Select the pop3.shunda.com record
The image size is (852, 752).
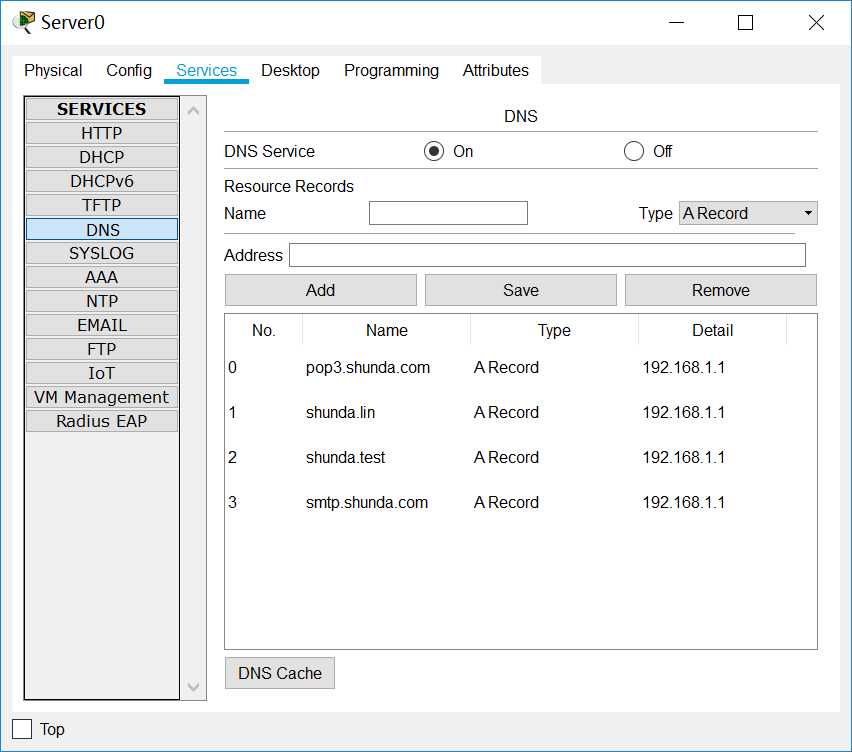tap(368, 368)
